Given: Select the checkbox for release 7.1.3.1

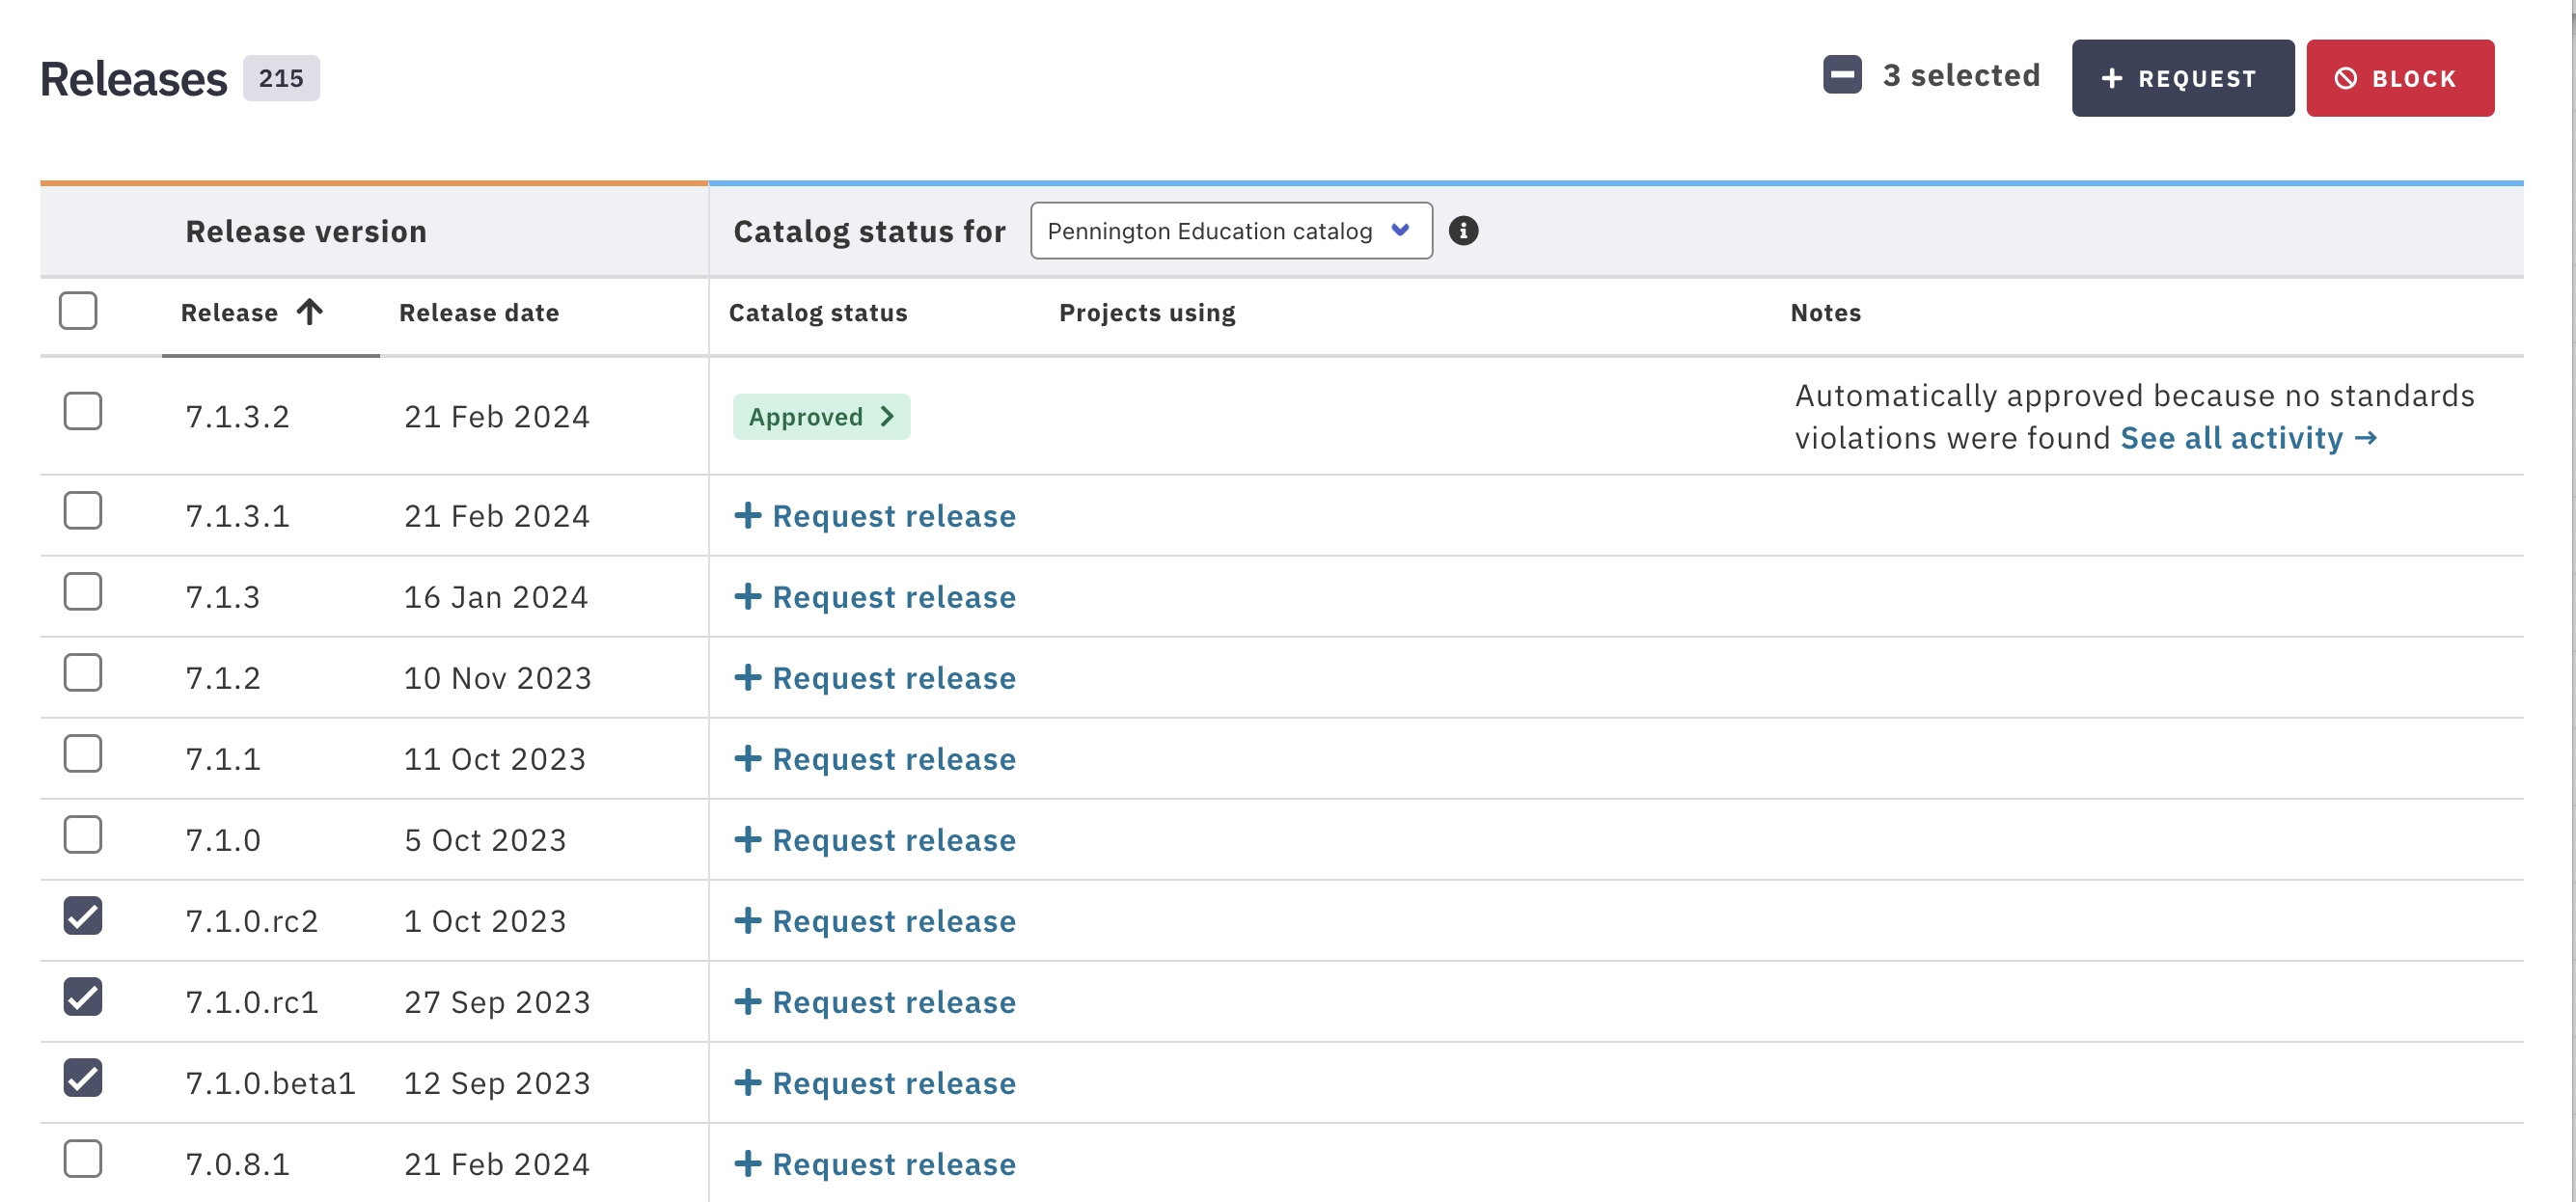Looking at the screenshot, I should 83,511.
